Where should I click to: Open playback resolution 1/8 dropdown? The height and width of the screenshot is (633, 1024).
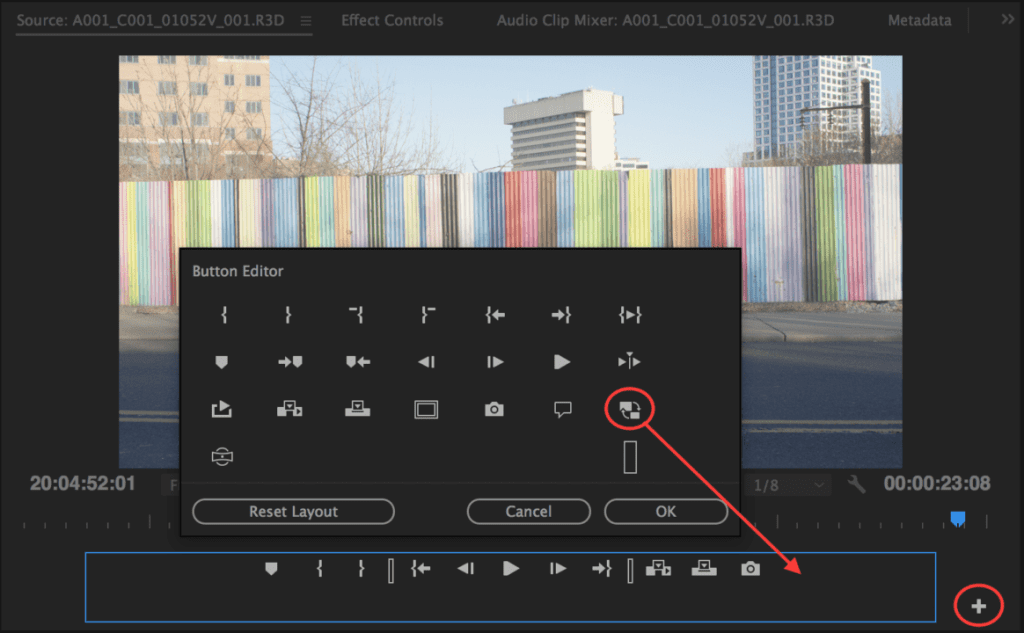tap(788, 485)
